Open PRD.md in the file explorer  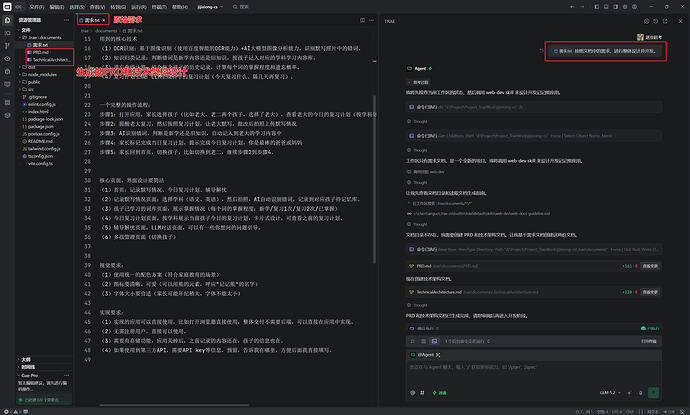click(40, 52)
